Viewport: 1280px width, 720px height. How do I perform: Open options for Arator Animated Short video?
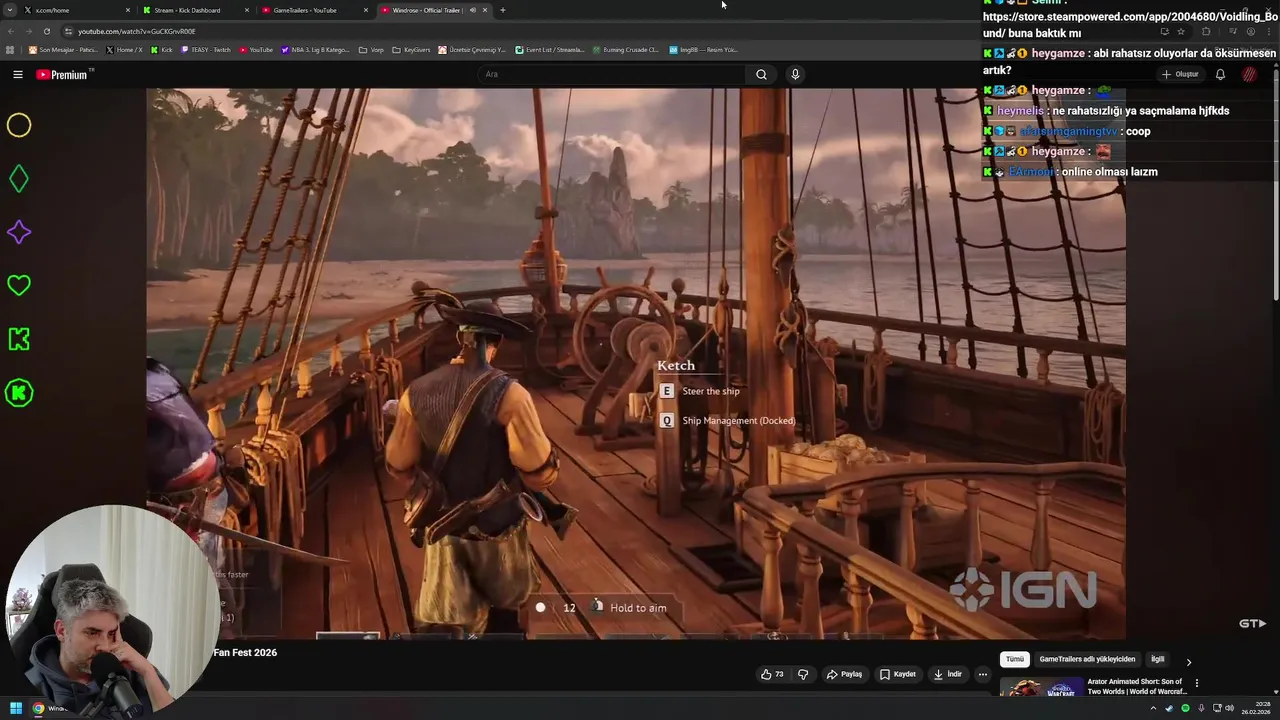coord(1196,684)
